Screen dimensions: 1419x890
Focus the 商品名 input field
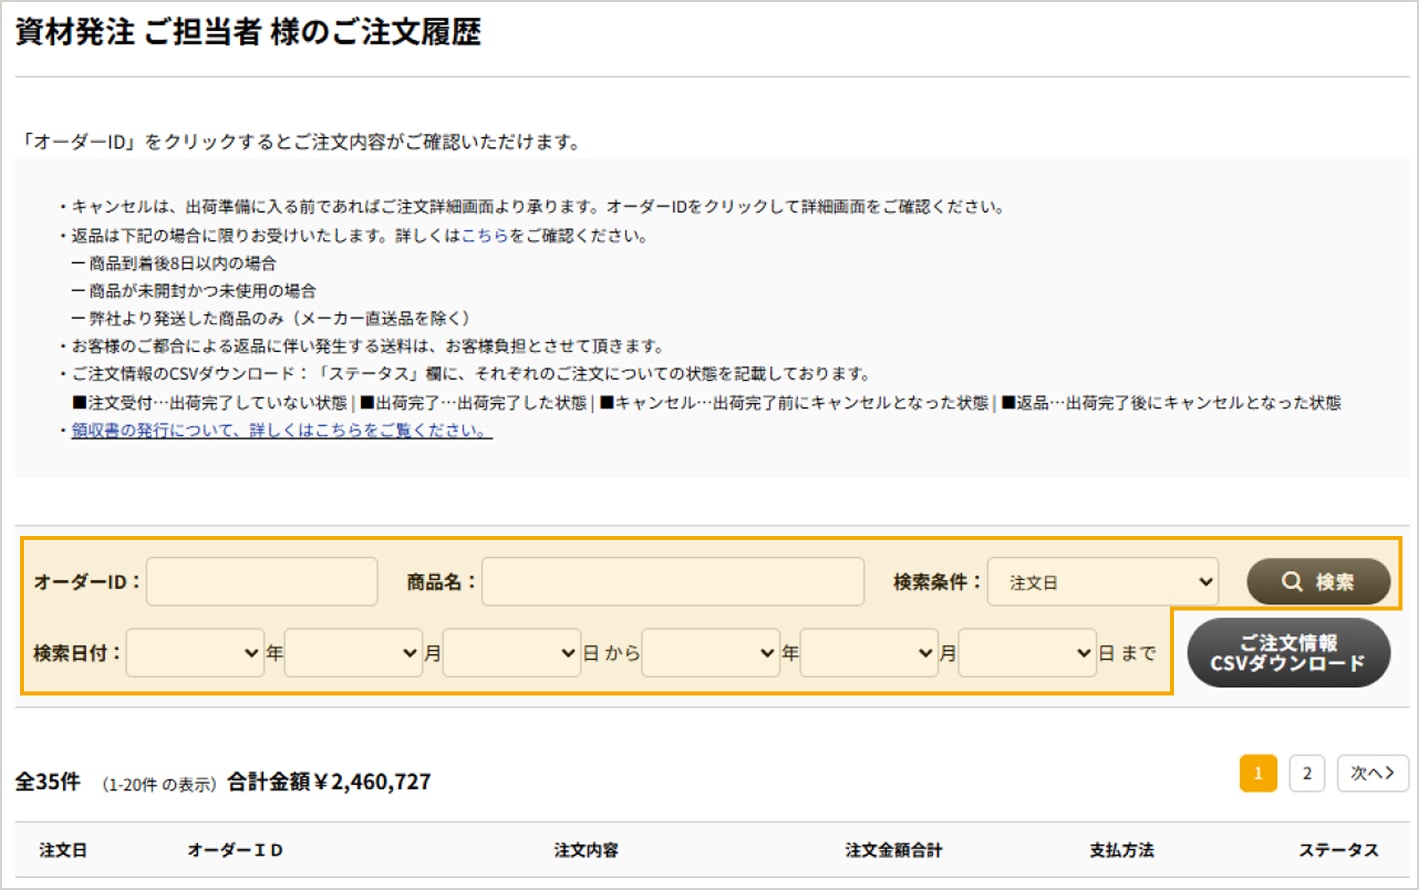[x=673, y=582]
